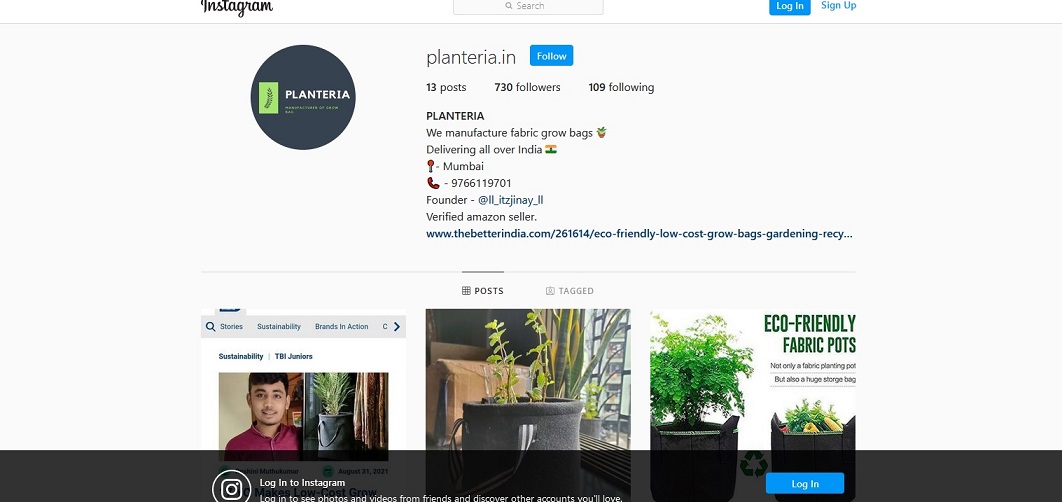Follow the planteria.in account
The width and height of the screenshot is (1062, 502).
click(x=551, y=56)
